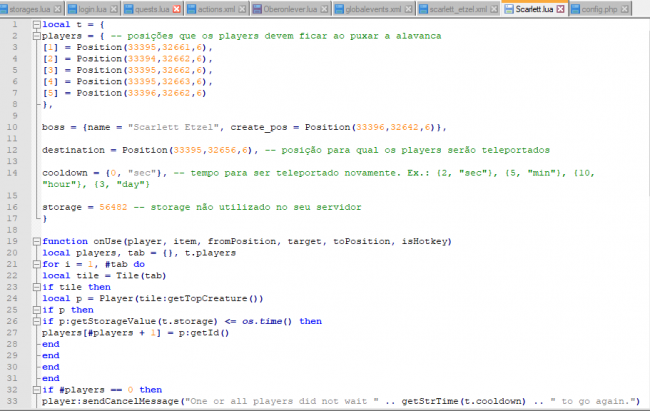Switch to the Oberonlever.lua tab
The height and width of the screenshot is (411, 650).
coord(290,9)
